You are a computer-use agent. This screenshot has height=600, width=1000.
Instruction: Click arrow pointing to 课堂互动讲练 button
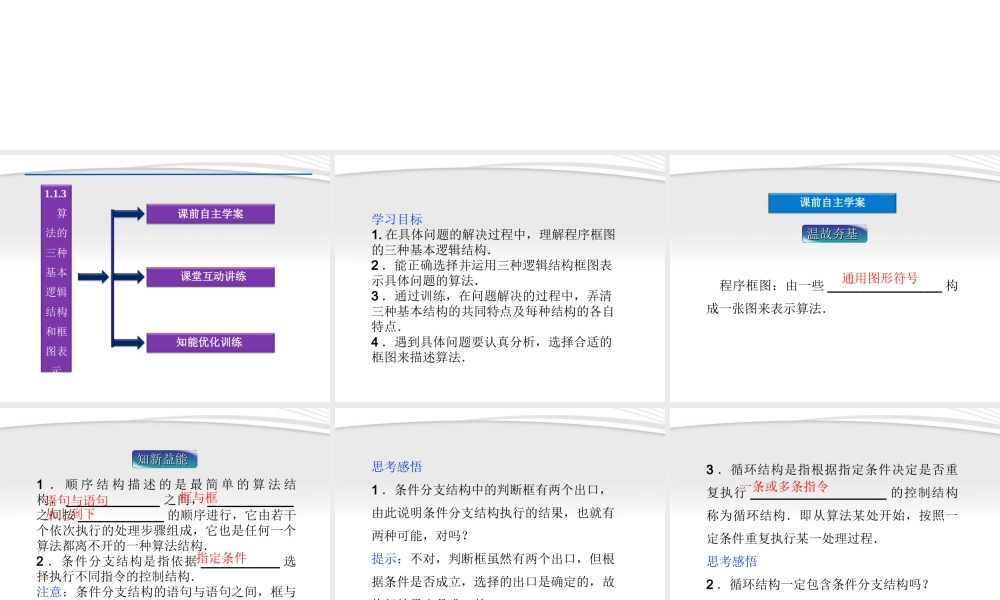click(x=129, y=277)
